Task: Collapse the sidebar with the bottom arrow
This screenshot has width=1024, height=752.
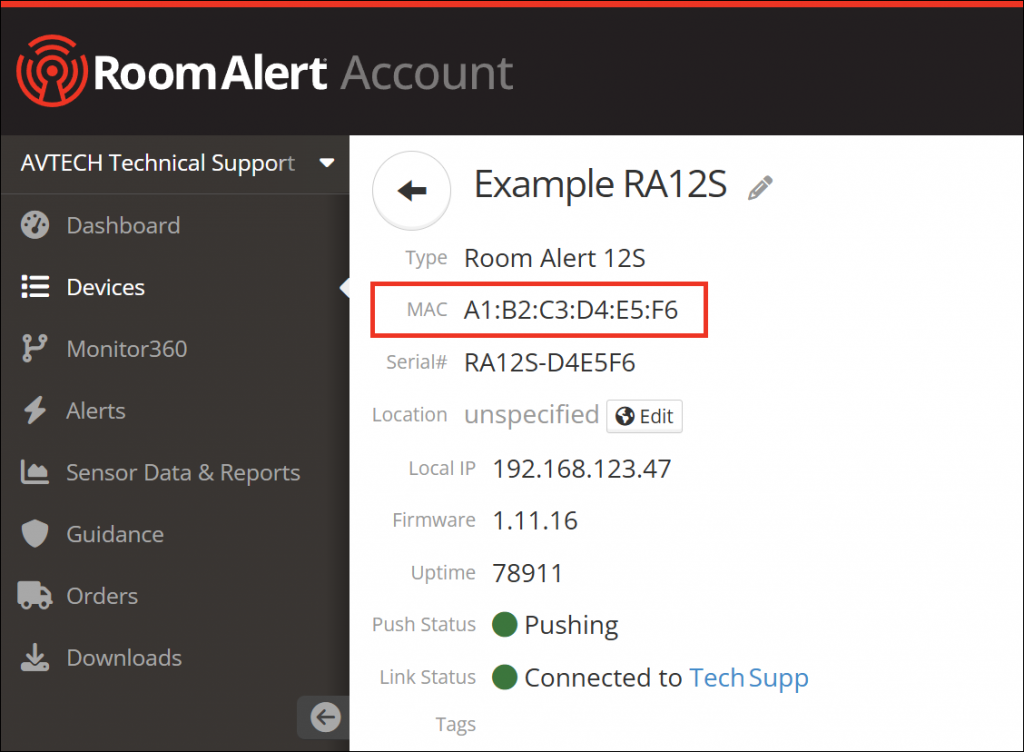Action: point(325,716)
